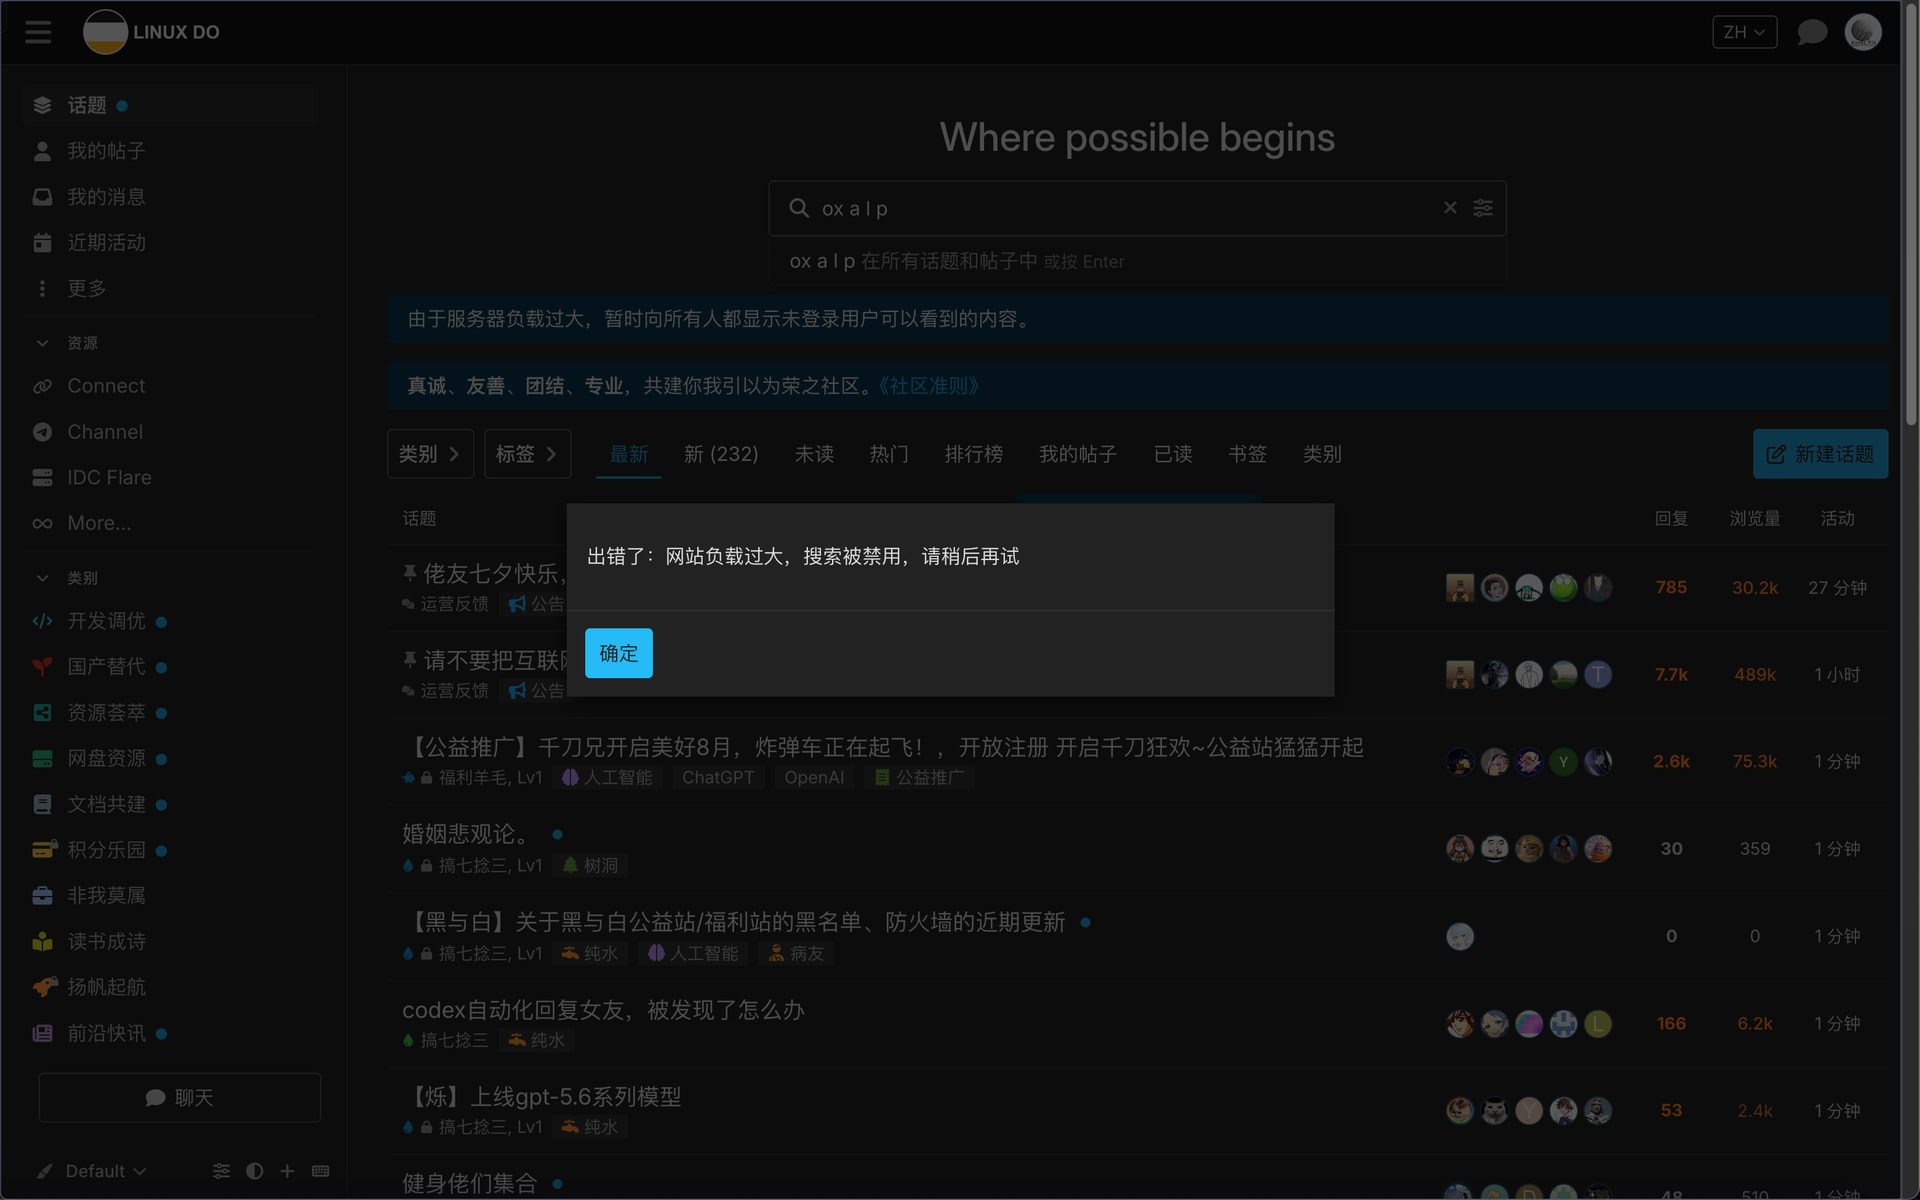
Task: Click the 积分乐园 category card icon
Action: (44, 850)
